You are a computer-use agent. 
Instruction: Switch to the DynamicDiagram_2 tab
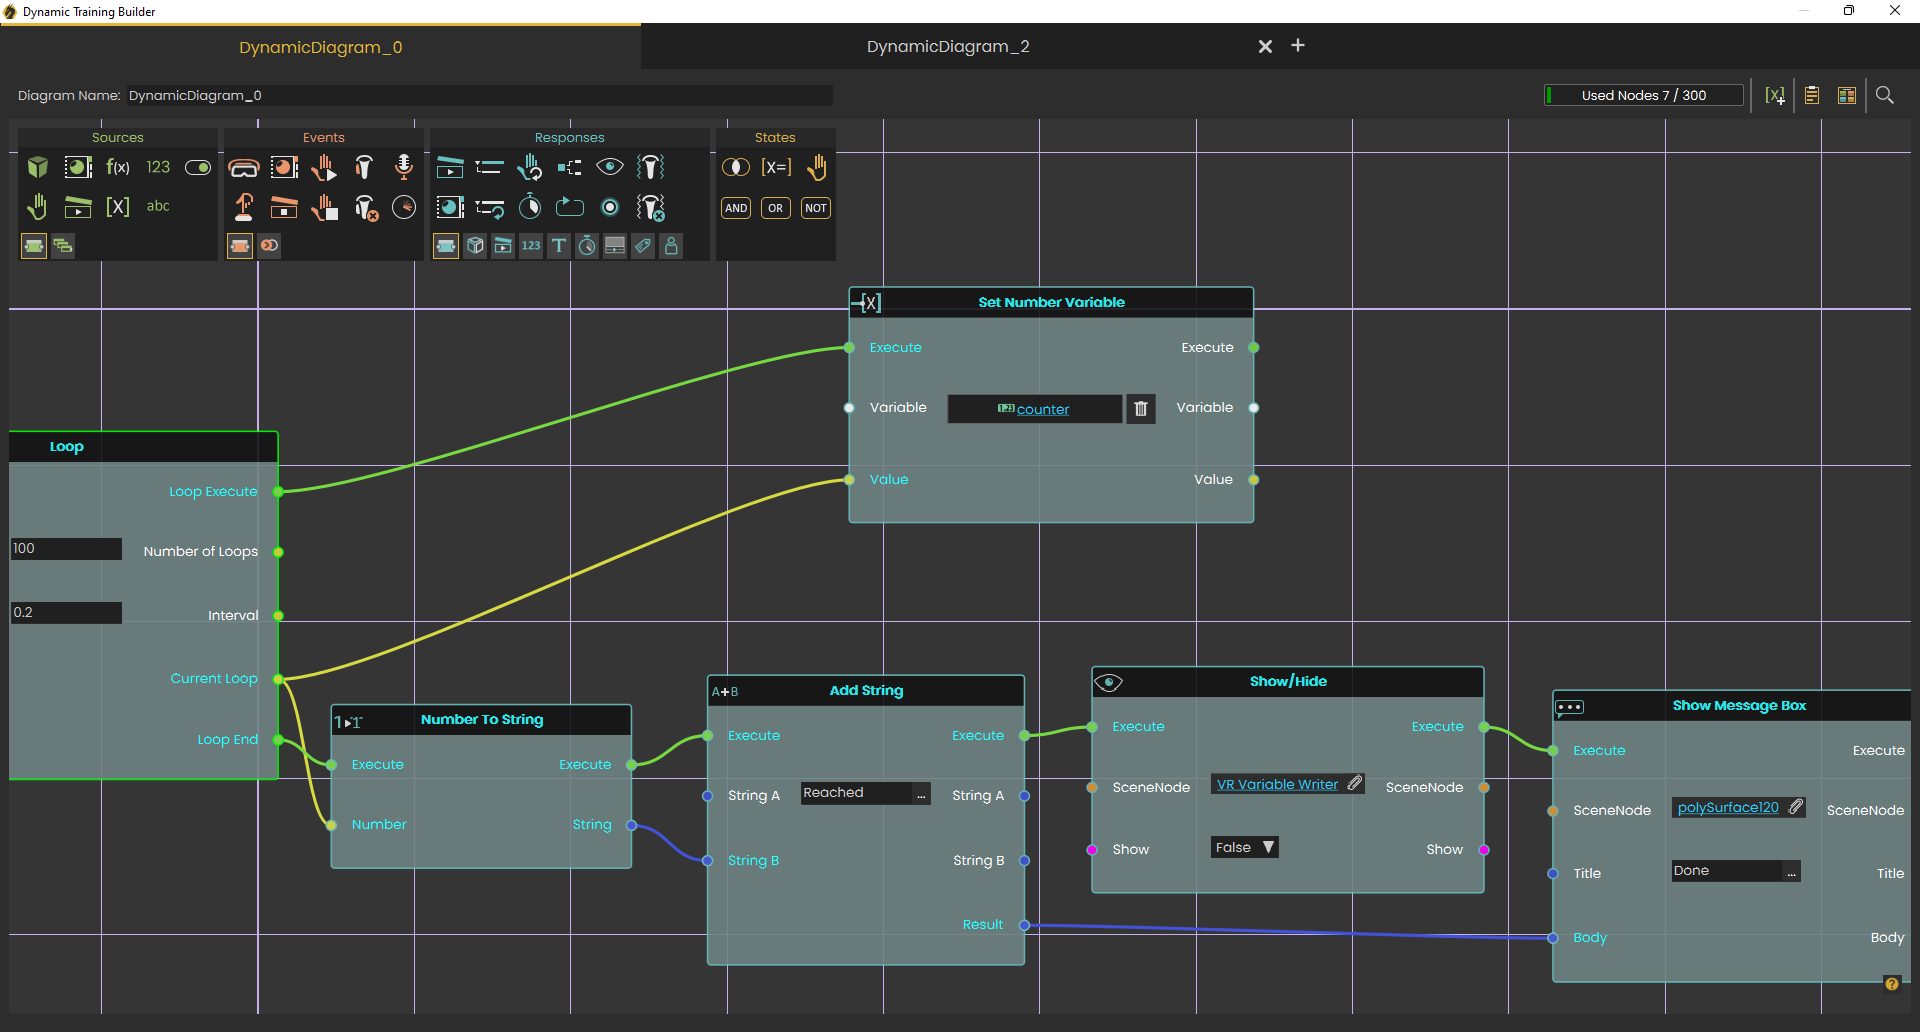pos(947,46)
